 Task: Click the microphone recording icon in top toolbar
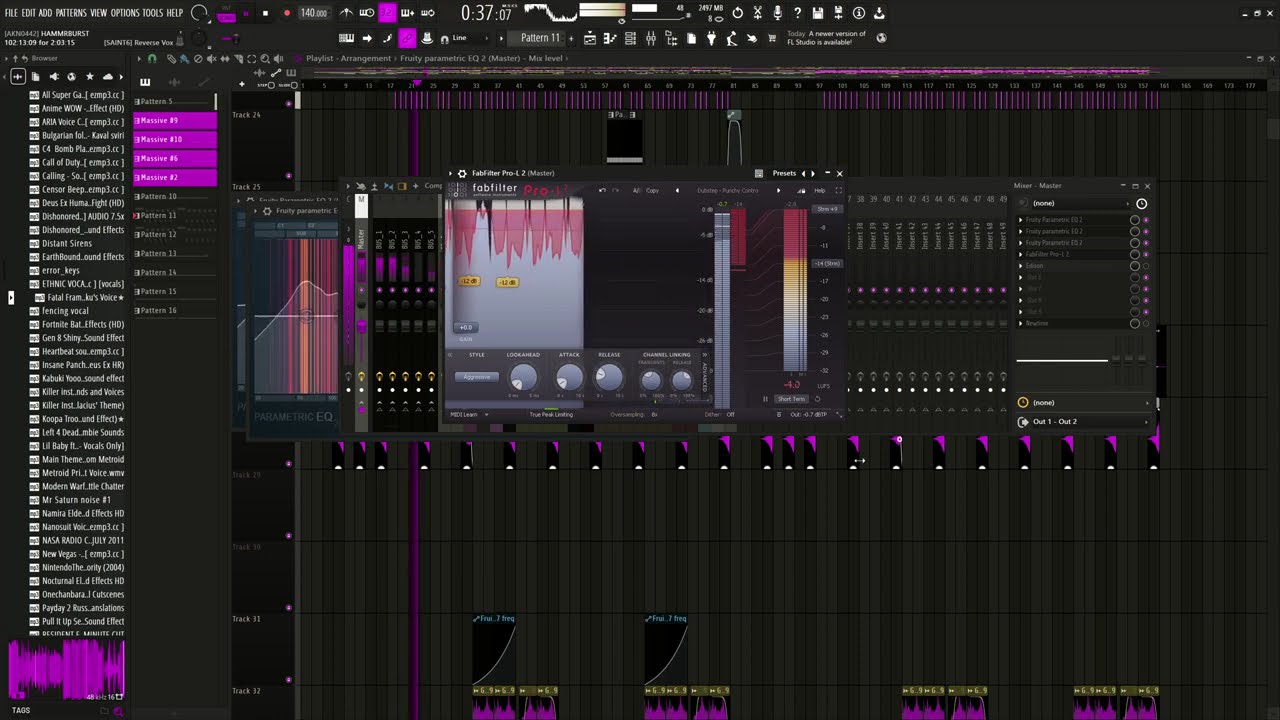pyautogui.click(x=777, y=13)
